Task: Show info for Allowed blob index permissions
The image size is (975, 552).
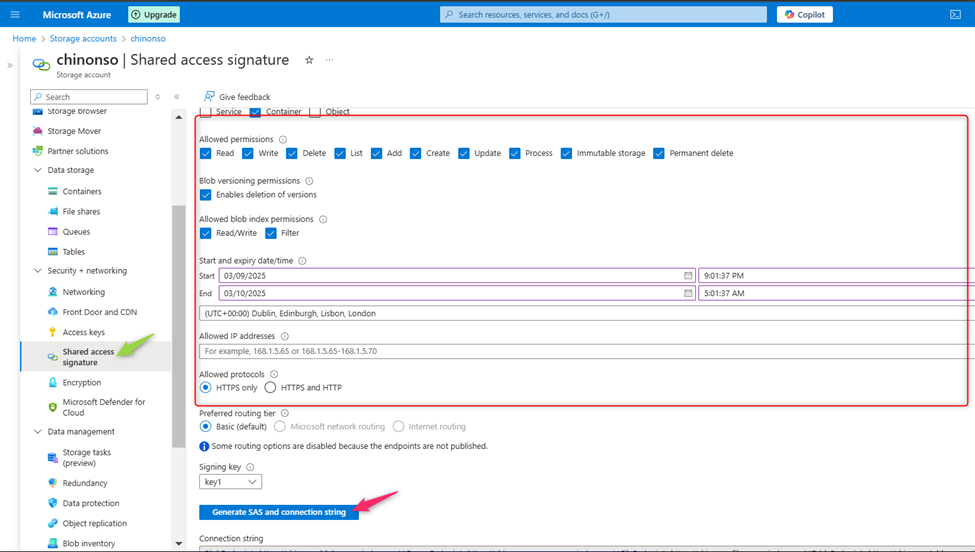Action: pyautogui.click(x=323, y=219)
